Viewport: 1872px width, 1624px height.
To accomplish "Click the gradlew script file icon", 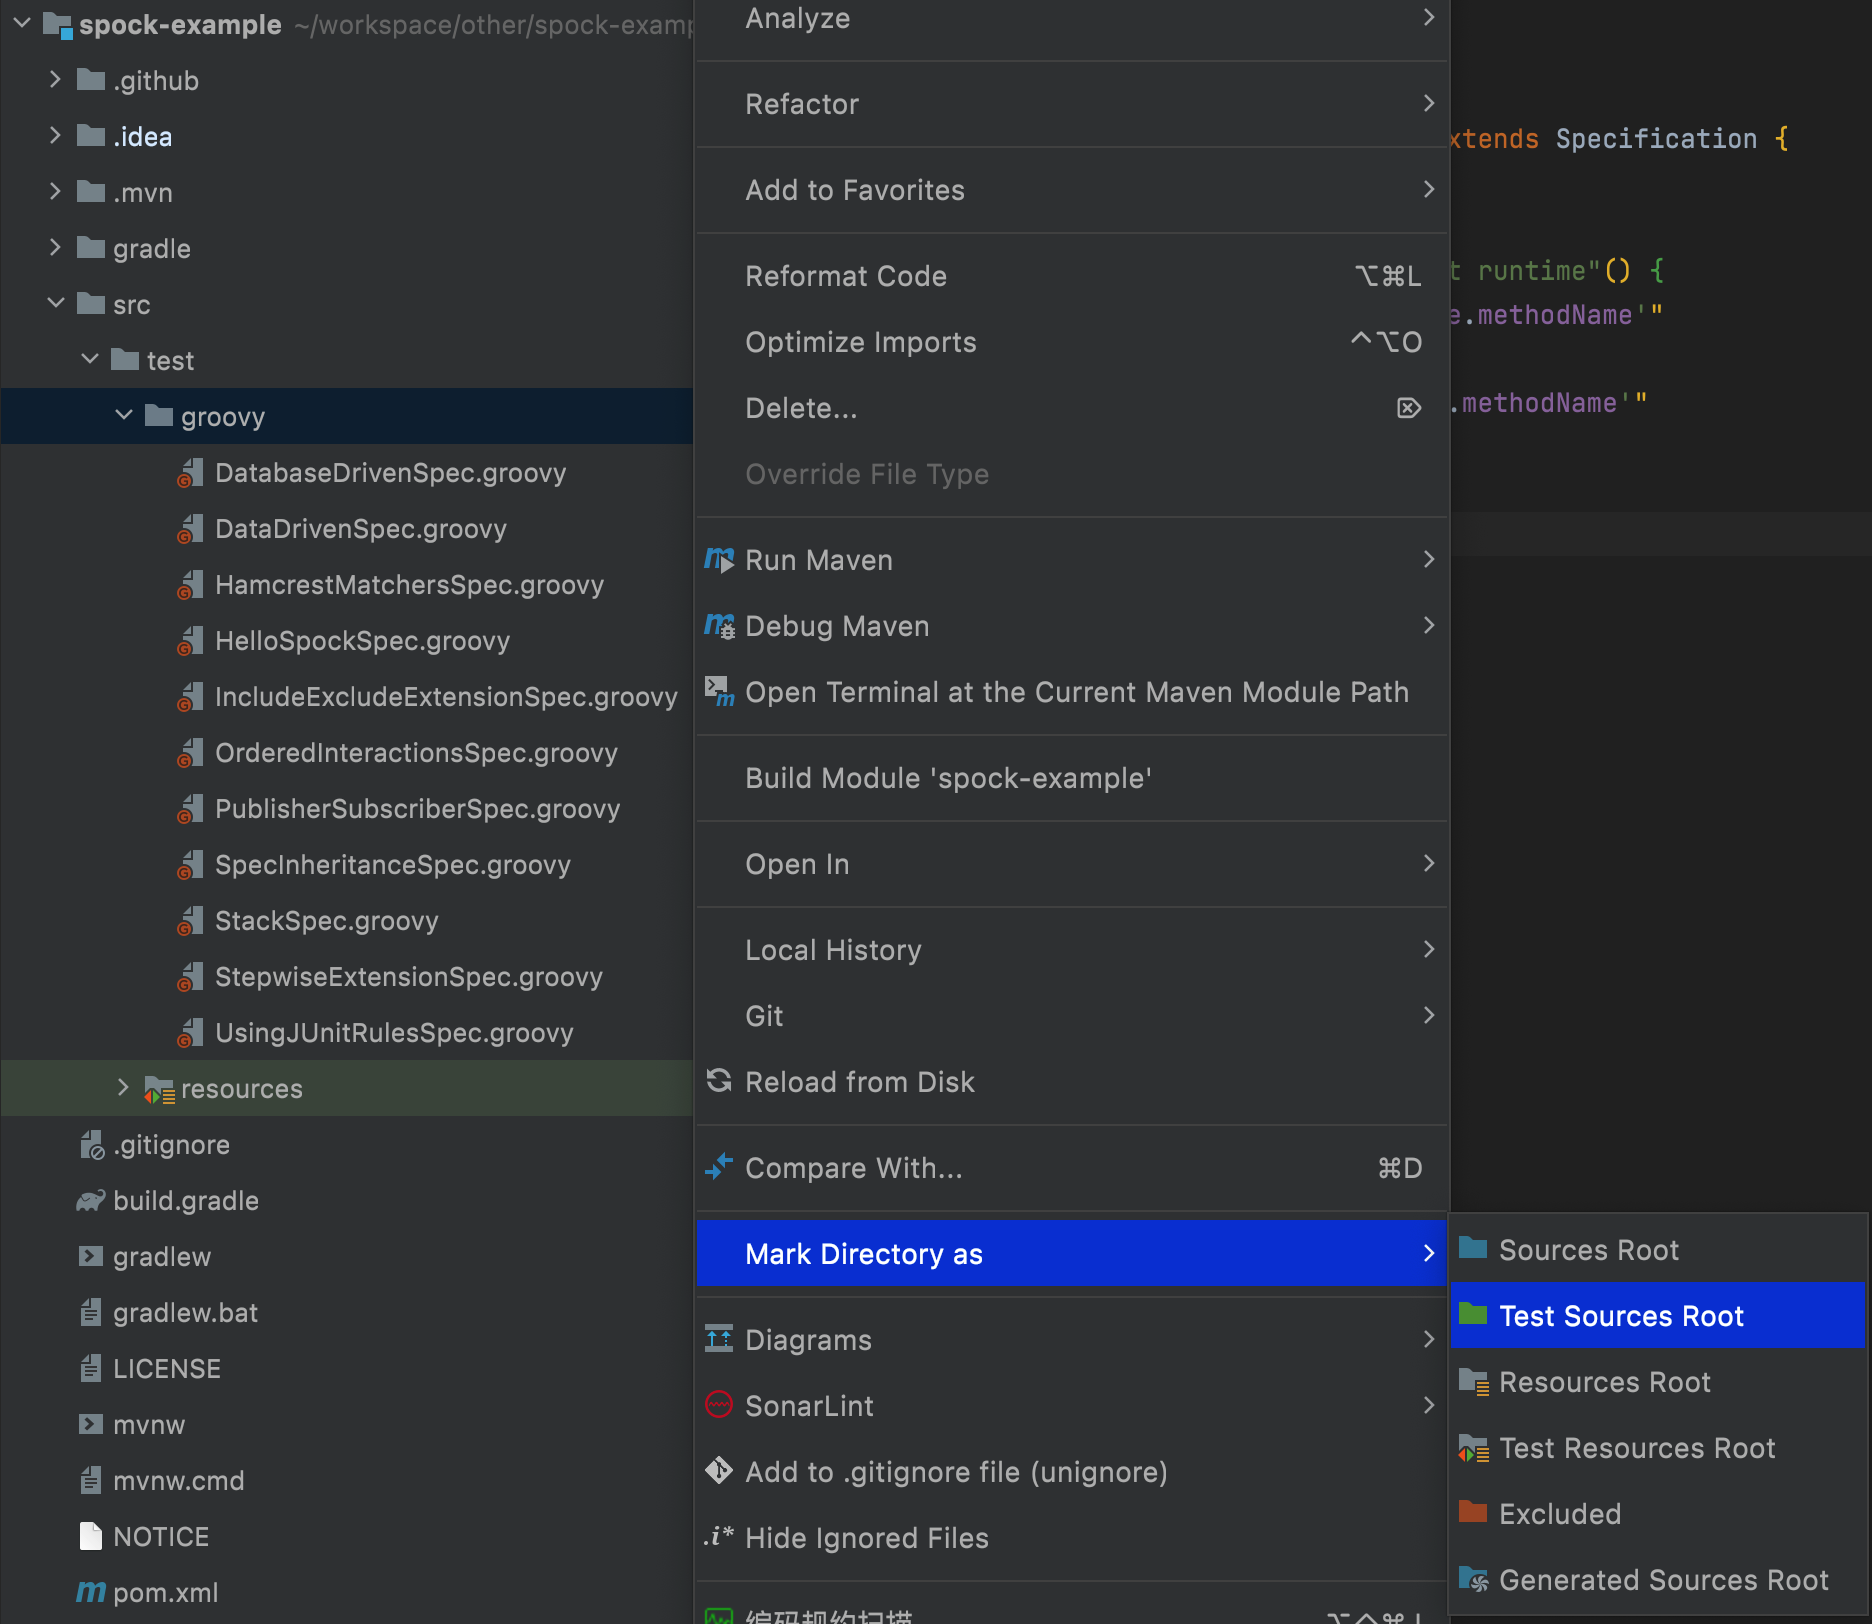I will coord(91,1256).
